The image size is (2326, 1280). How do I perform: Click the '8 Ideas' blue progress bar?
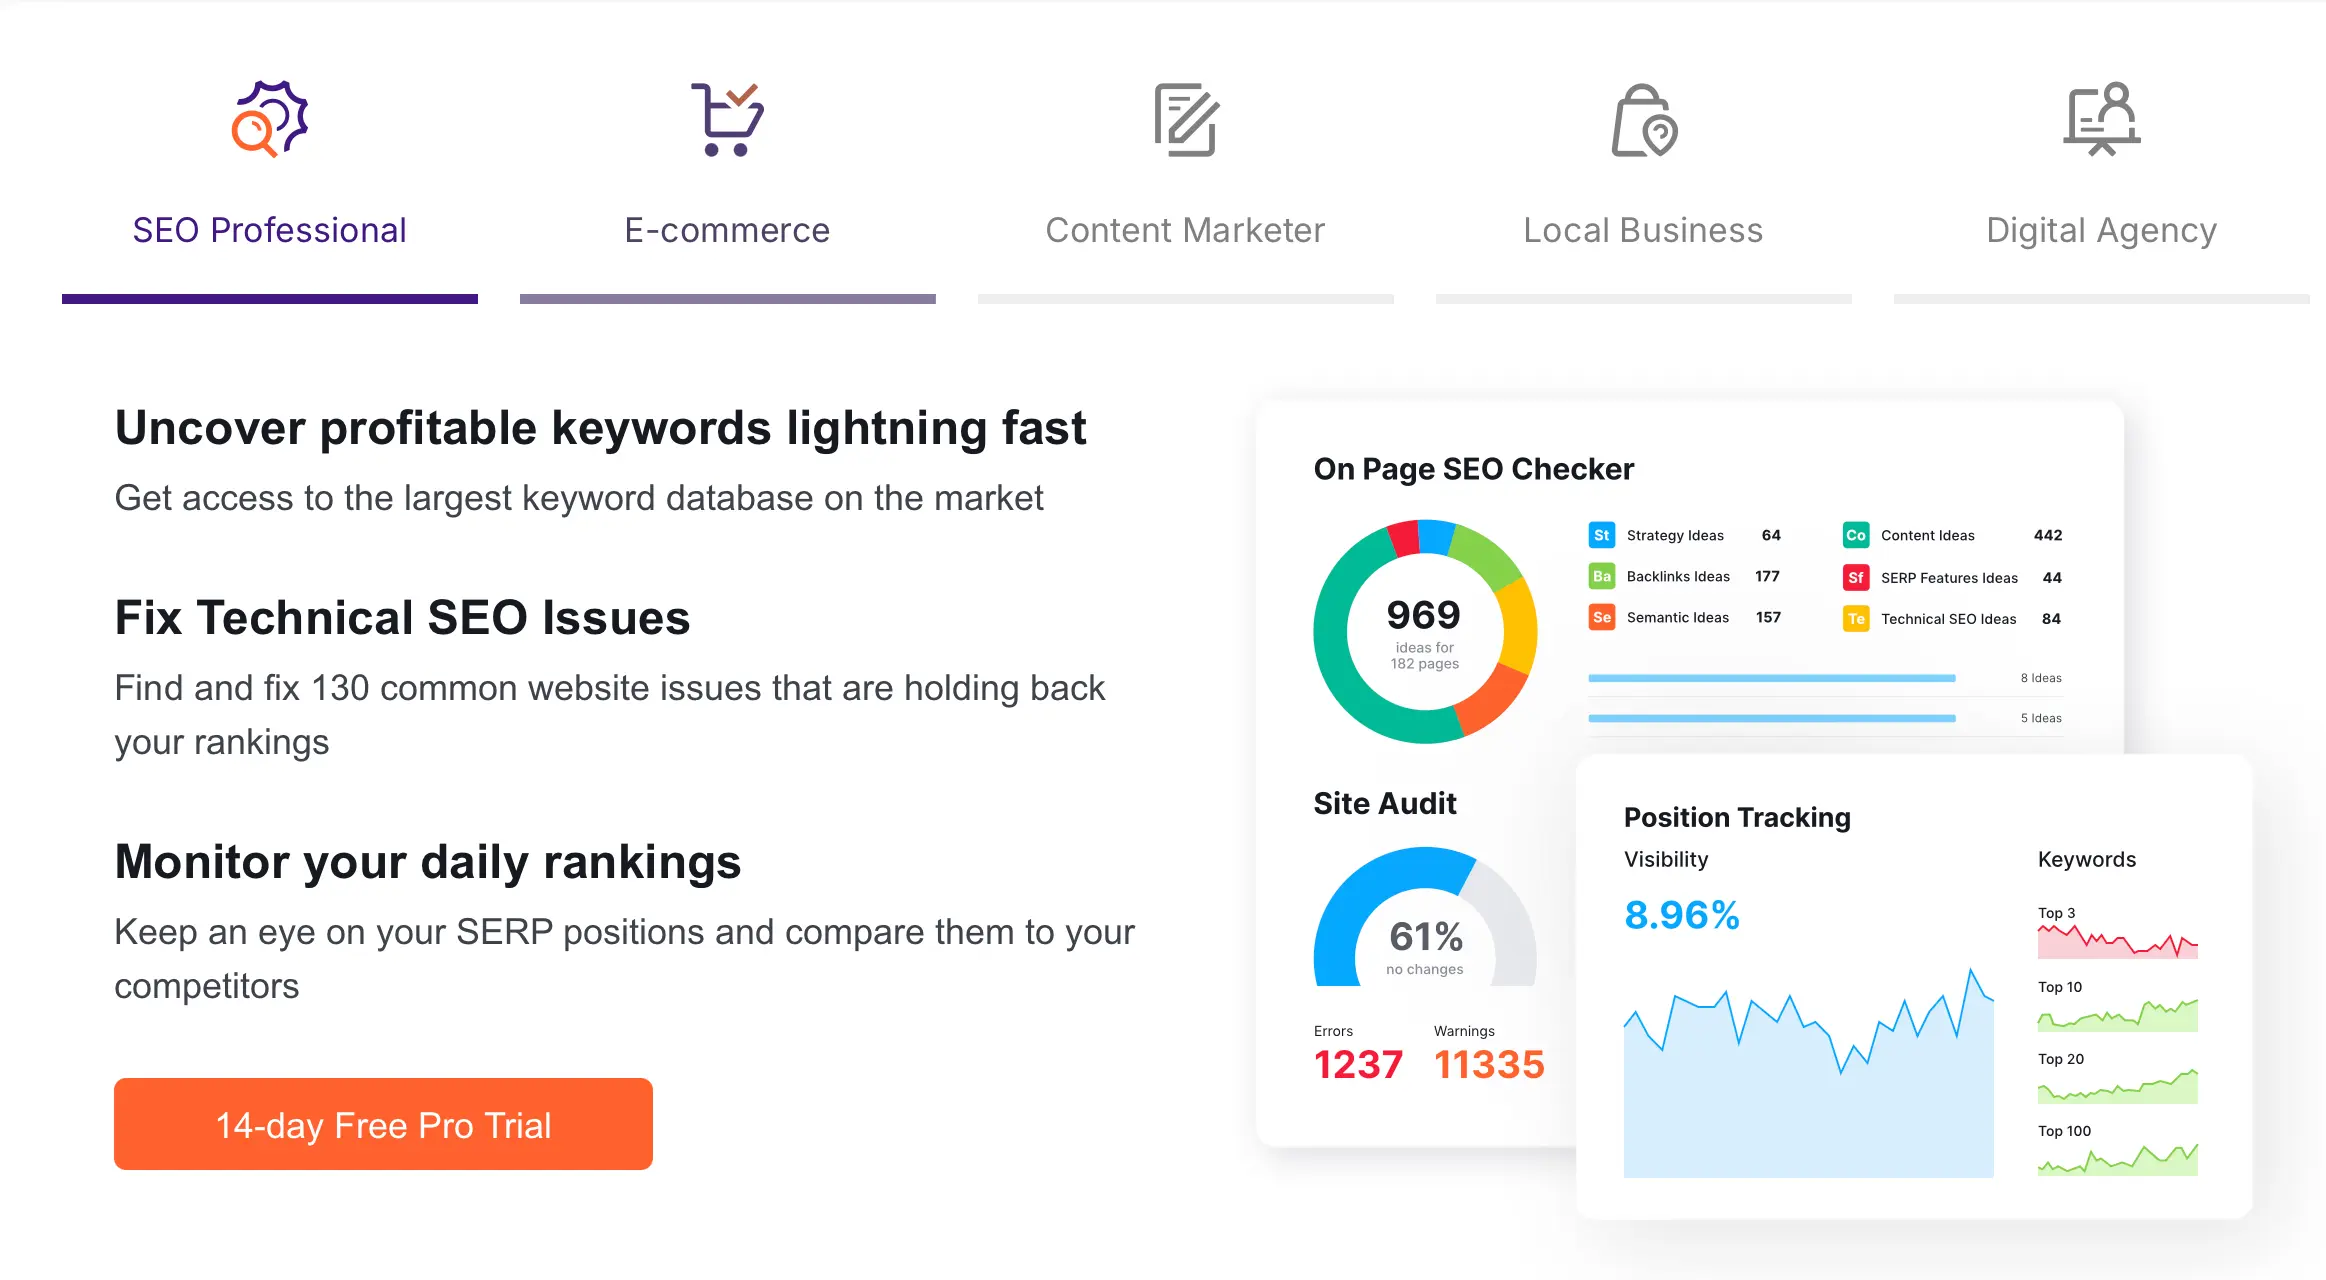(1771, 678)
